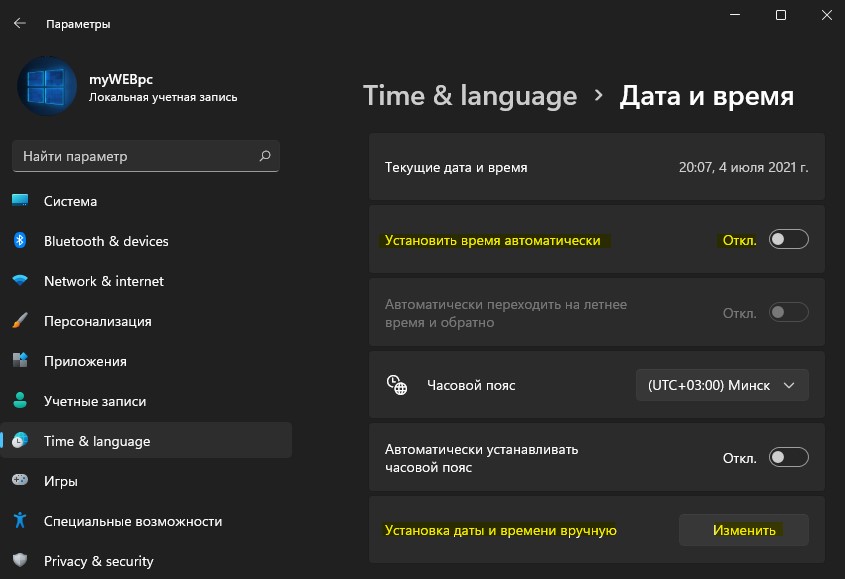Click the Приложения apps icon
This screenshot has height=579, width=845.
(x=20, y=360)
